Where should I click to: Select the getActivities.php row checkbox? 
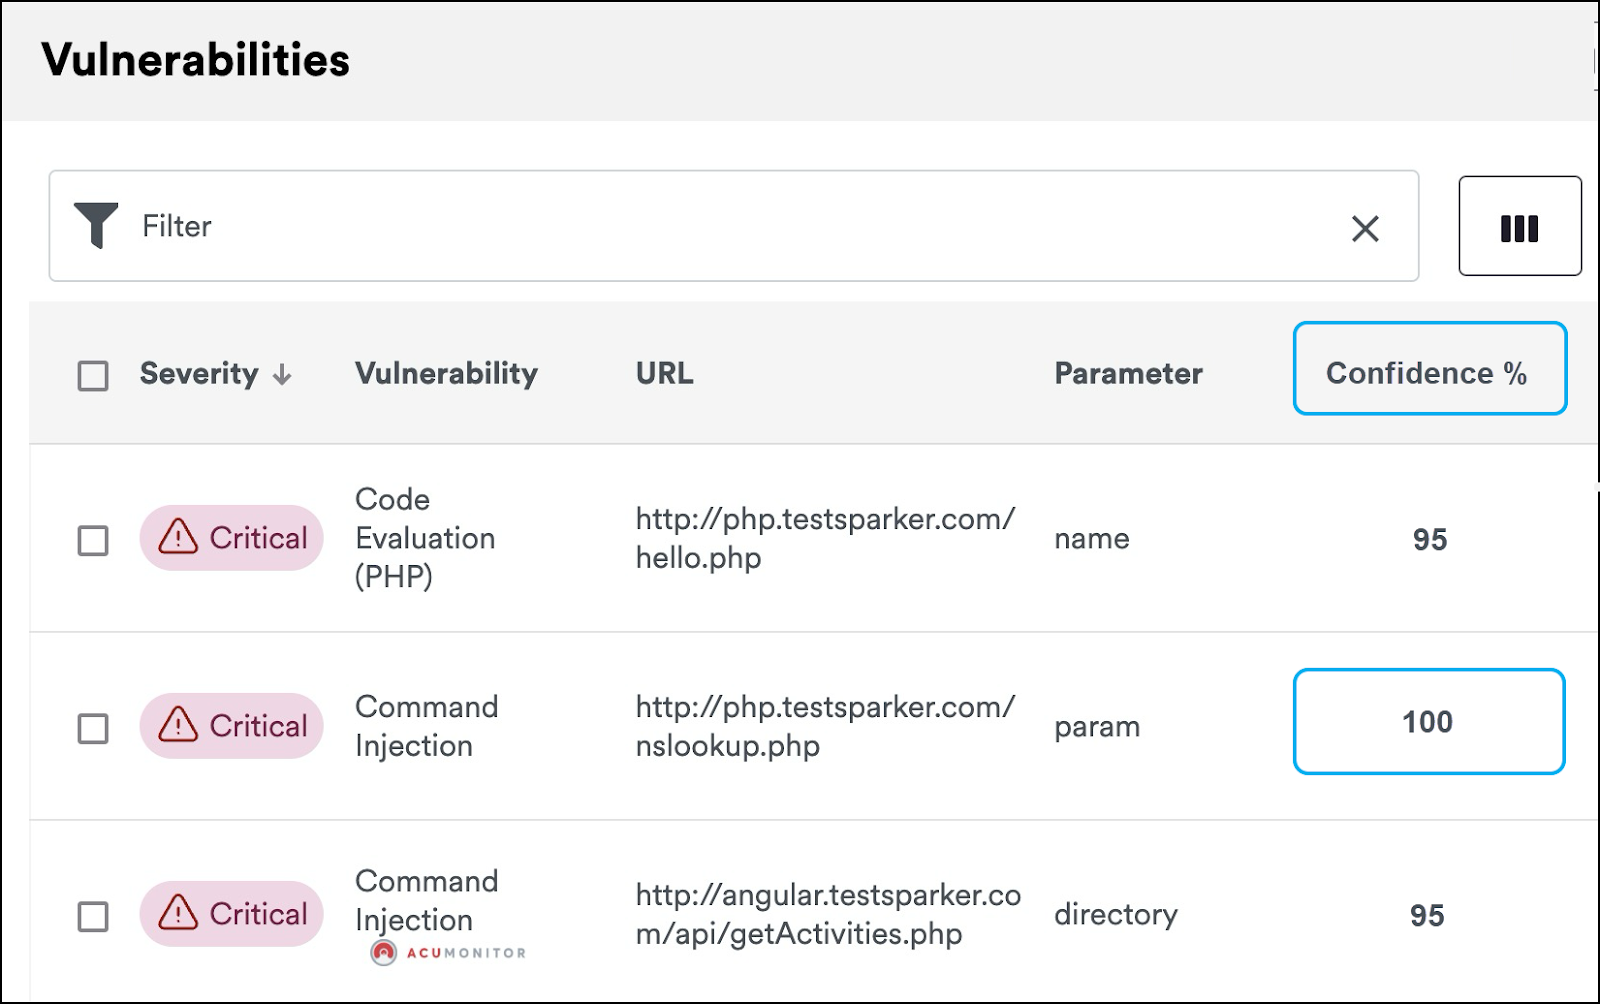click(93, 916)
